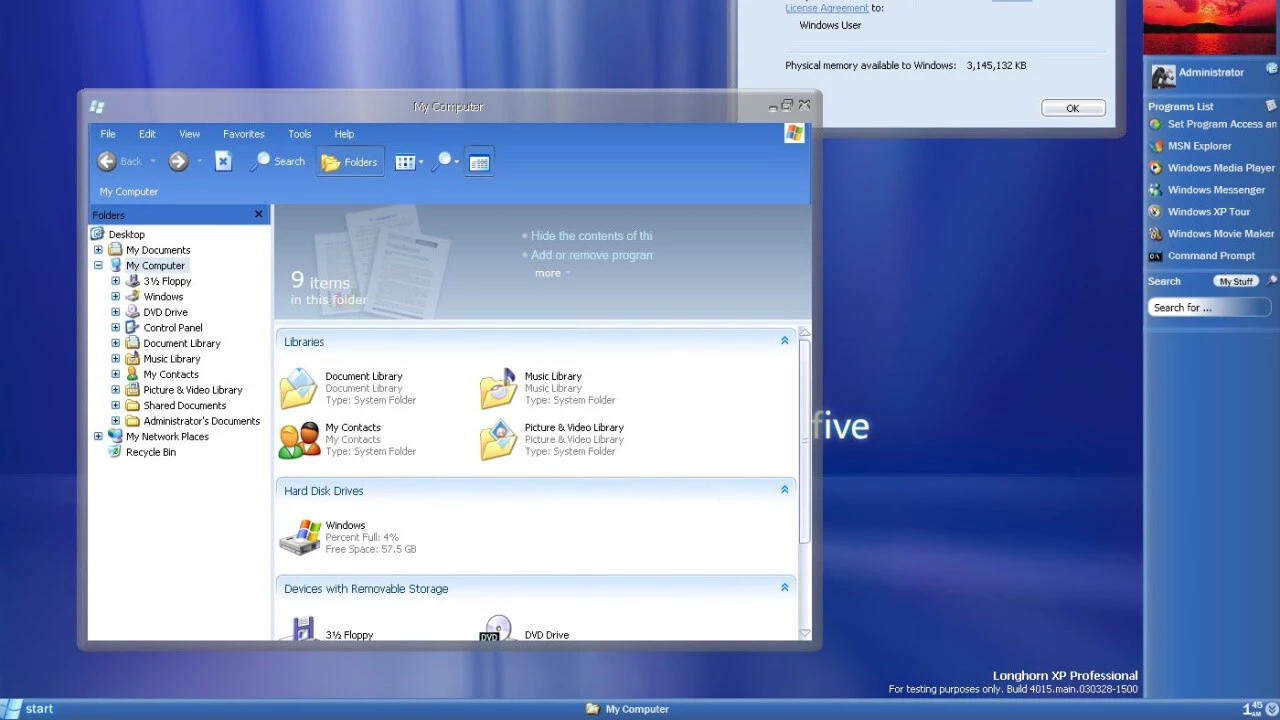
Task: Open the Windows hard disk drive icon
Action: tap(300, 537)
